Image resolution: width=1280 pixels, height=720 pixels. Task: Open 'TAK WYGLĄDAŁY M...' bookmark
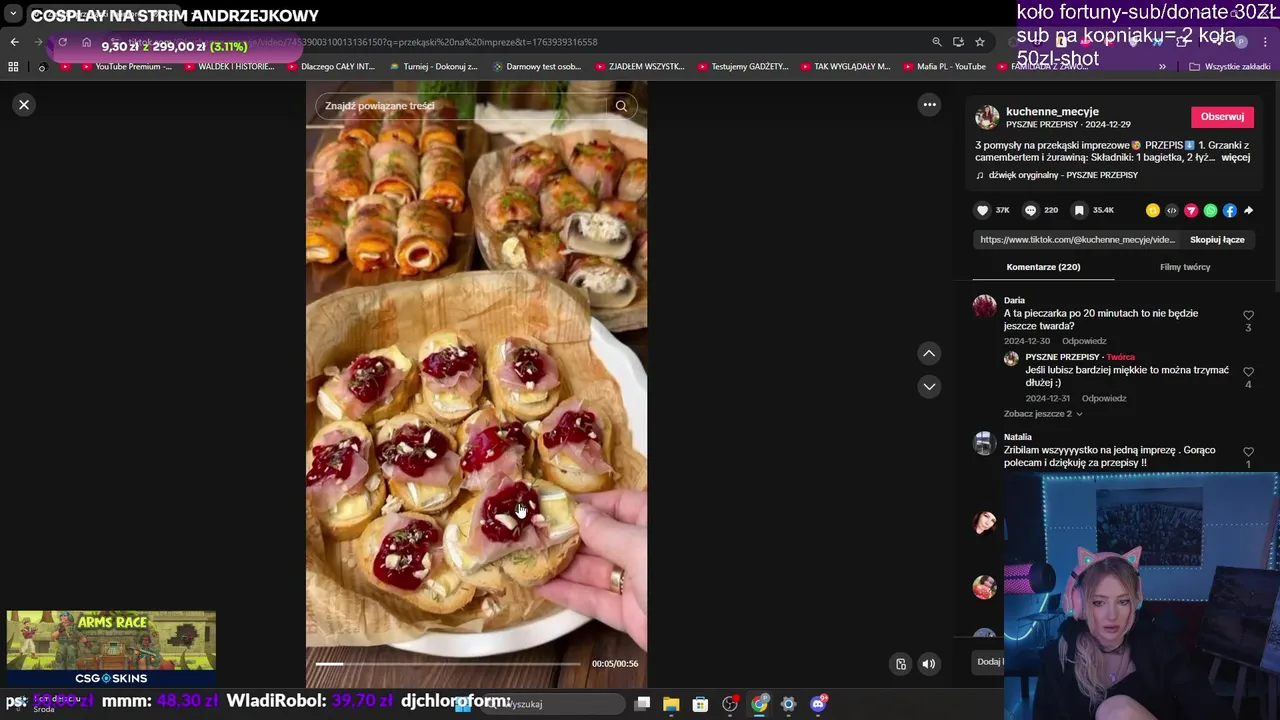click(x=845, y=67)
